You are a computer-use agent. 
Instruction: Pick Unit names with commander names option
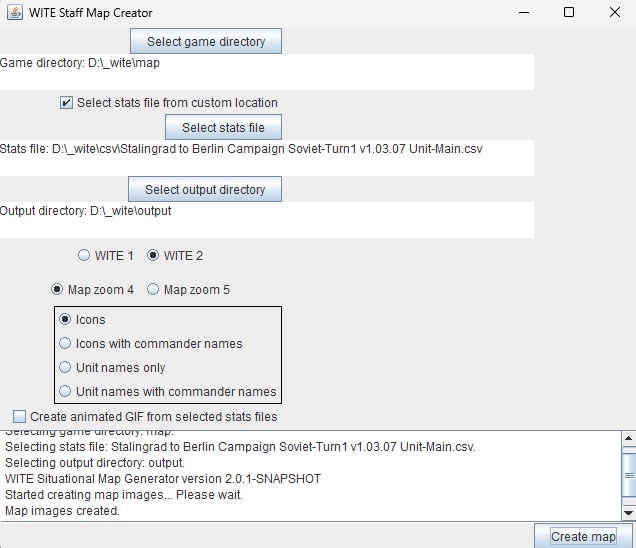point(66,392)
